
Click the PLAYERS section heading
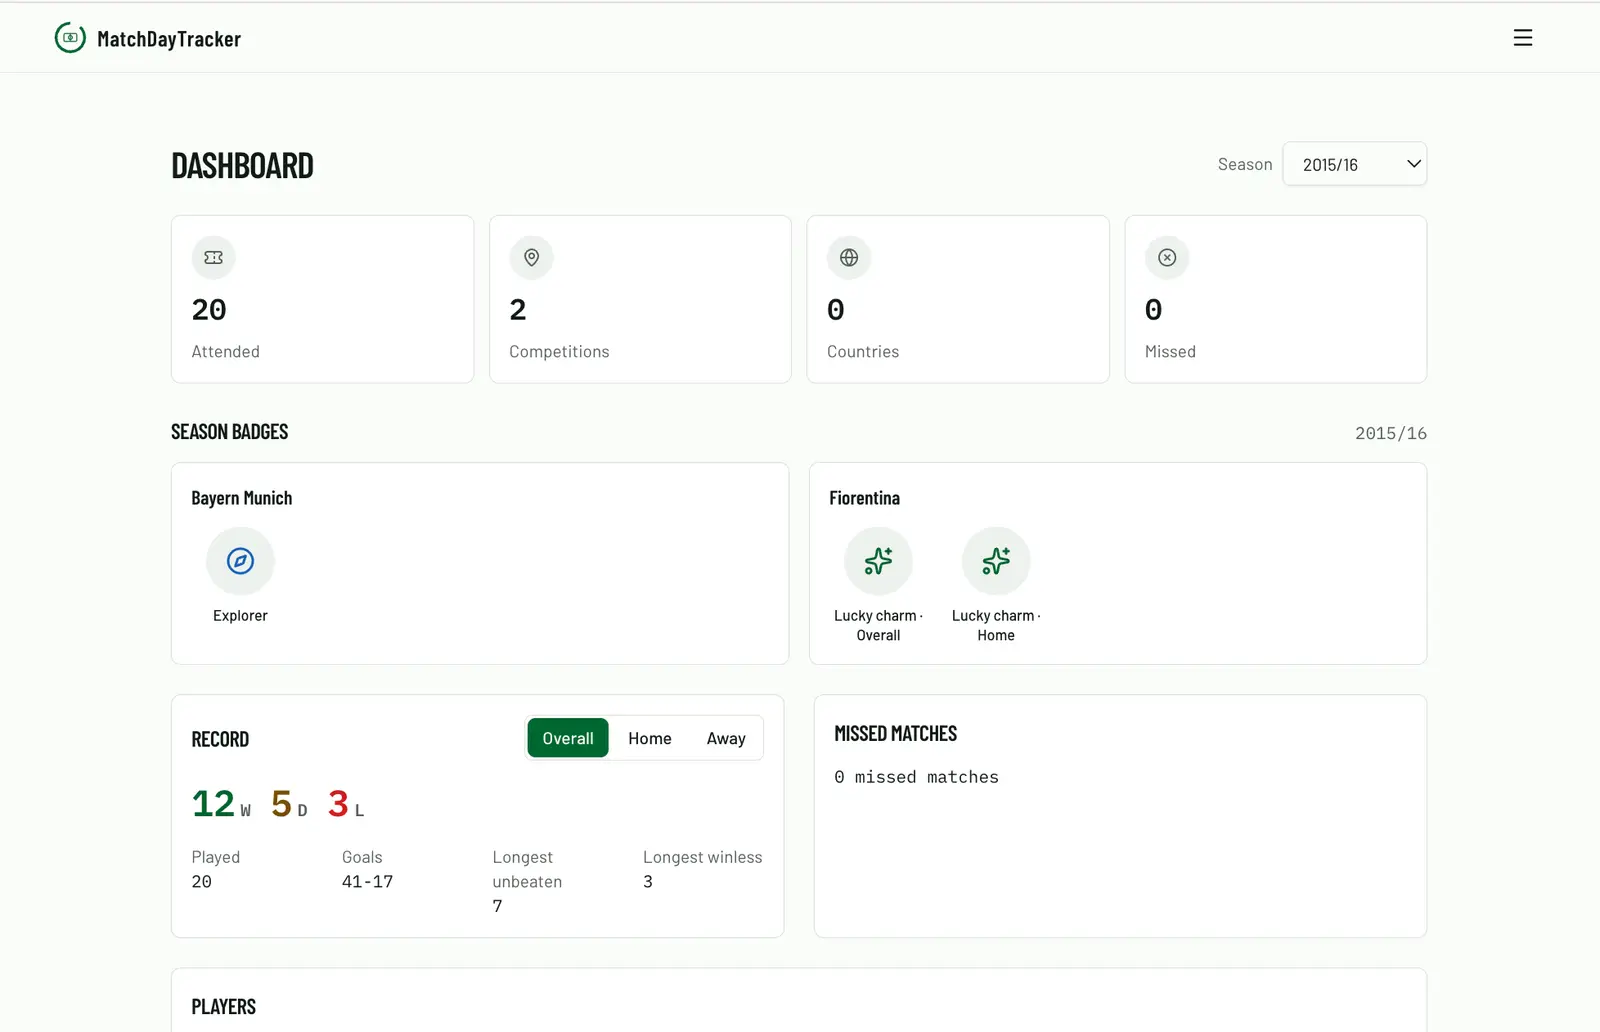[224, 1007]
